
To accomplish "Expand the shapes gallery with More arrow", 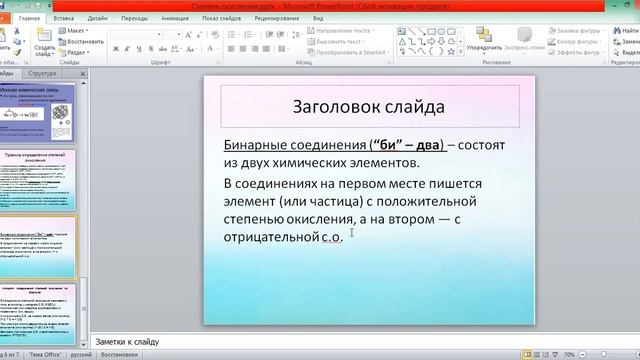I will point(461,52).
